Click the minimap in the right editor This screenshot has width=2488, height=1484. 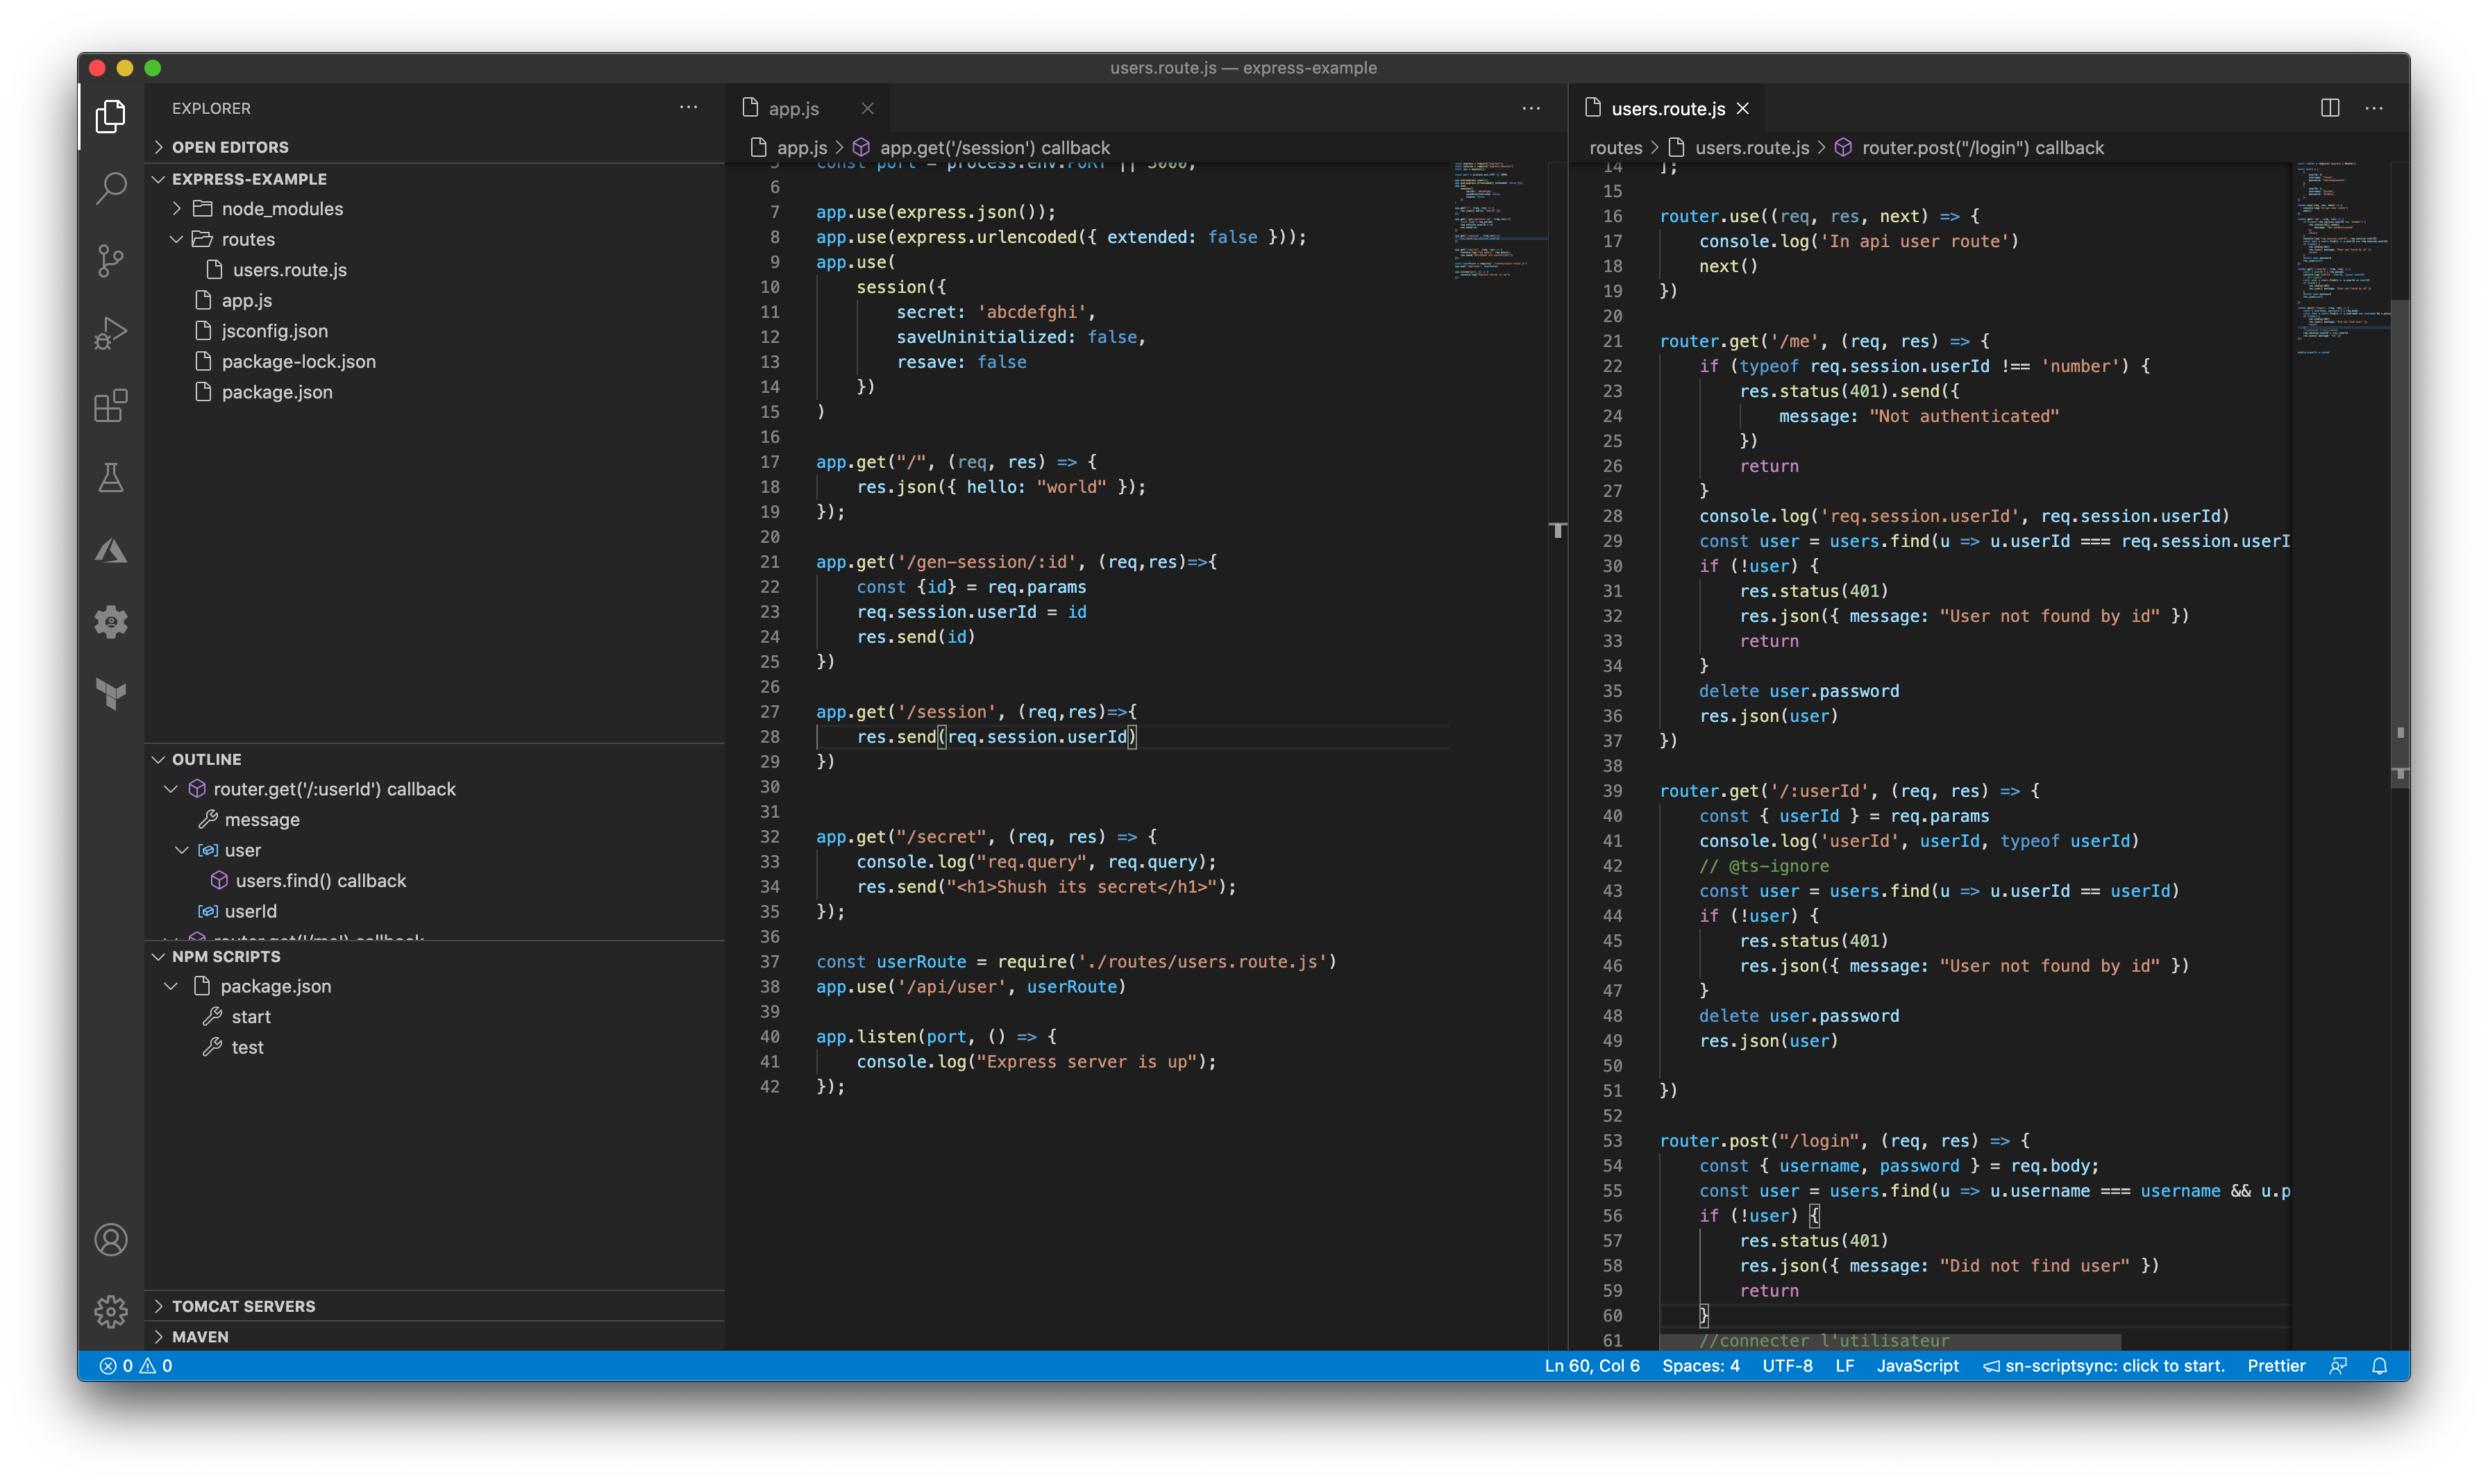2340,250
